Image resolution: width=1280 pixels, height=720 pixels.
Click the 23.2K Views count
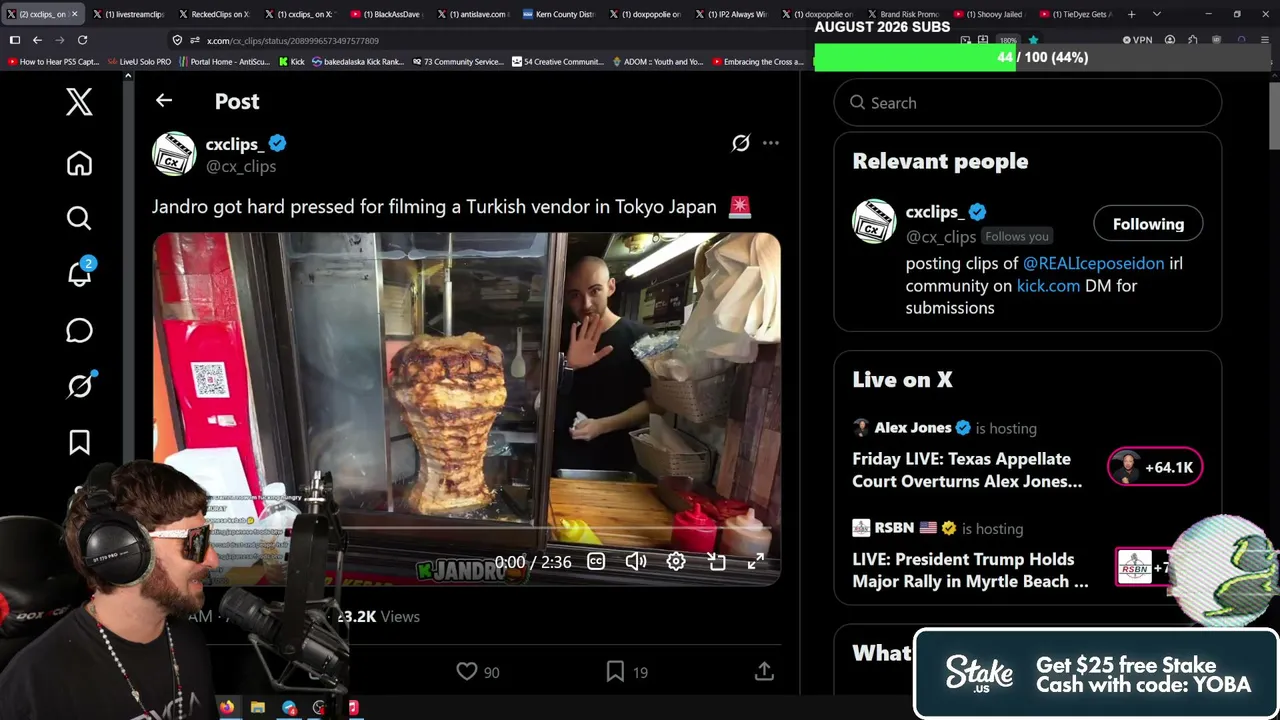click(x=378, y=616)
